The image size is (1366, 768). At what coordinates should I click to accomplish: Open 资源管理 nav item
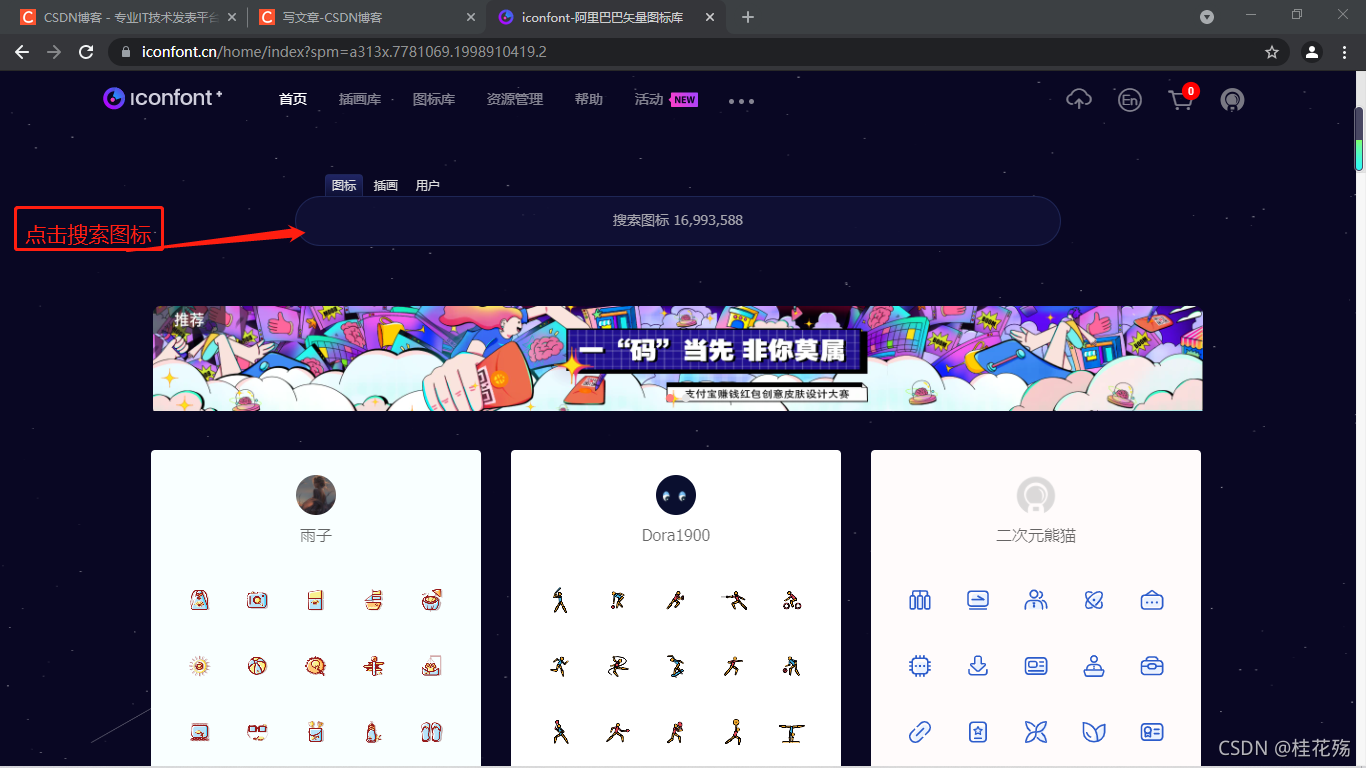(x=515, y=99)
